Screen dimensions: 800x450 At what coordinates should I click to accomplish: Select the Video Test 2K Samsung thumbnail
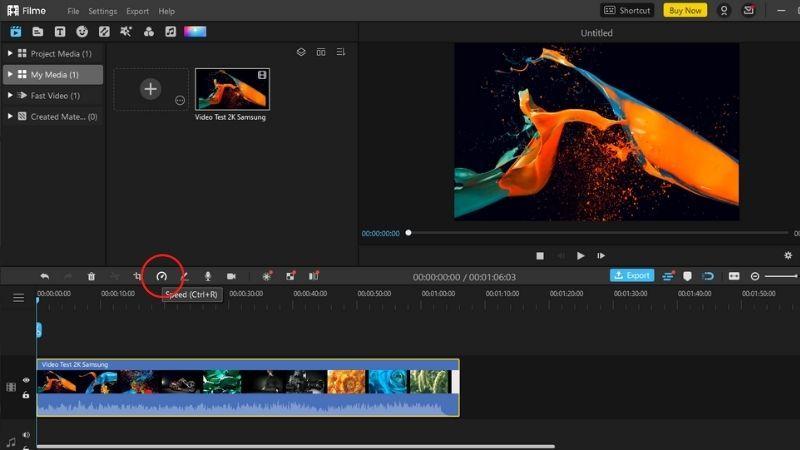[x=232, y=89]
